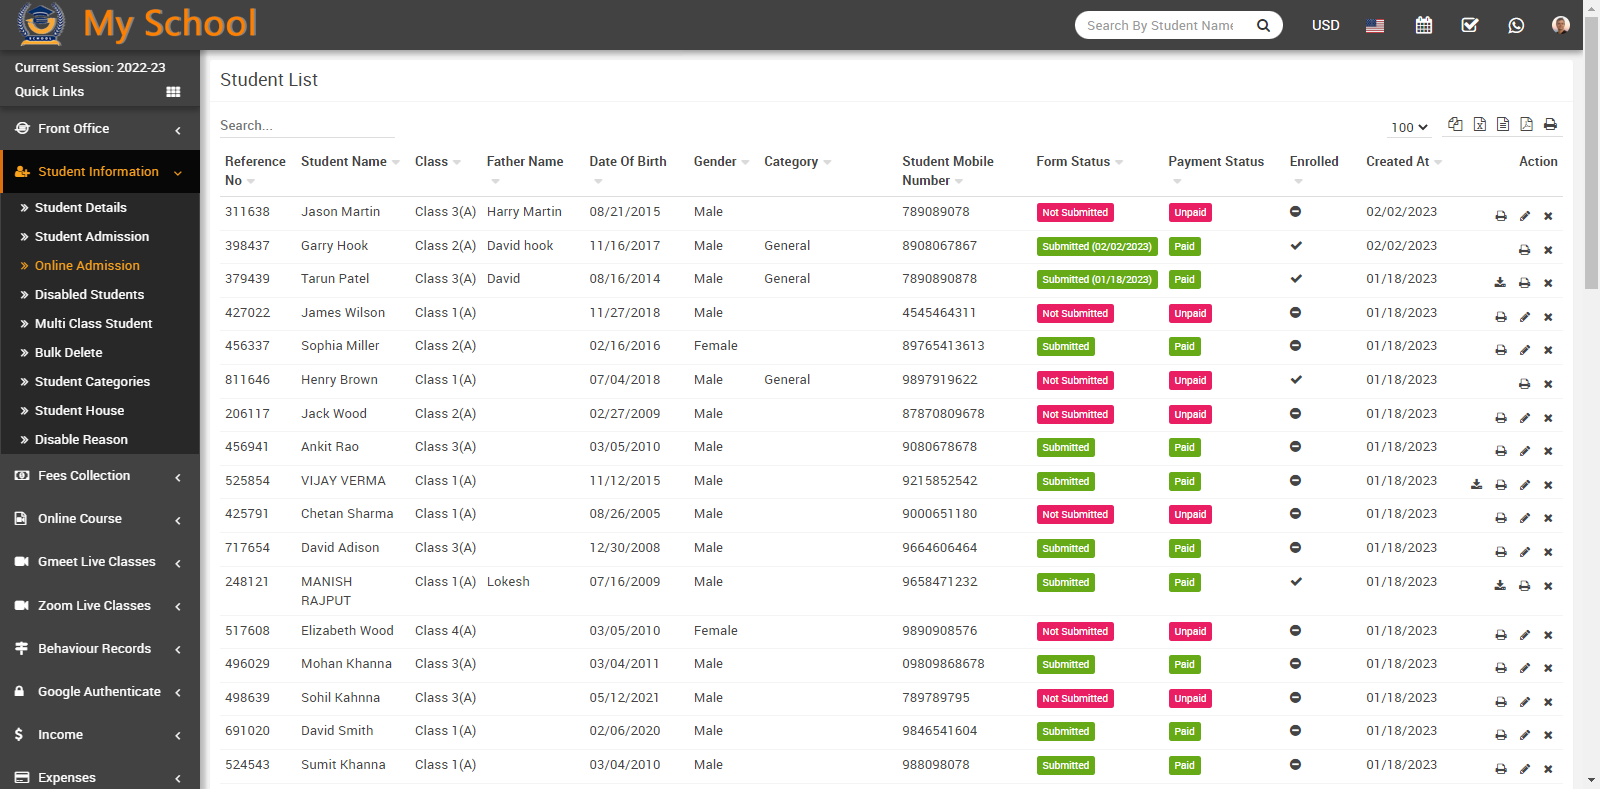
Task: Edit Jason Martin's admission record
Action: [1524, 216]
